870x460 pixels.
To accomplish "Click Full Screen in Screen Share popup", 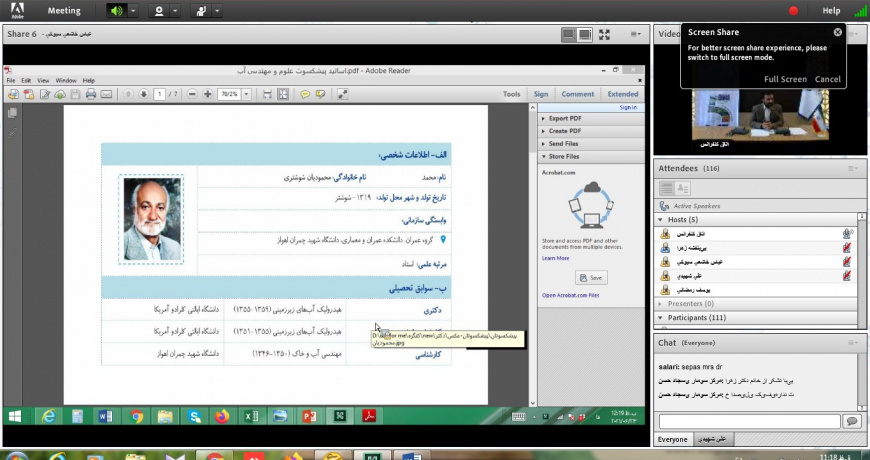I will point(785,79).
